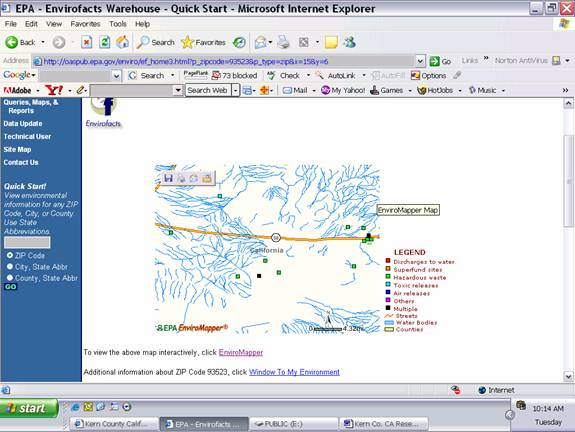
Task: Click the sidebar GO button
Action: tap(11, 287)
